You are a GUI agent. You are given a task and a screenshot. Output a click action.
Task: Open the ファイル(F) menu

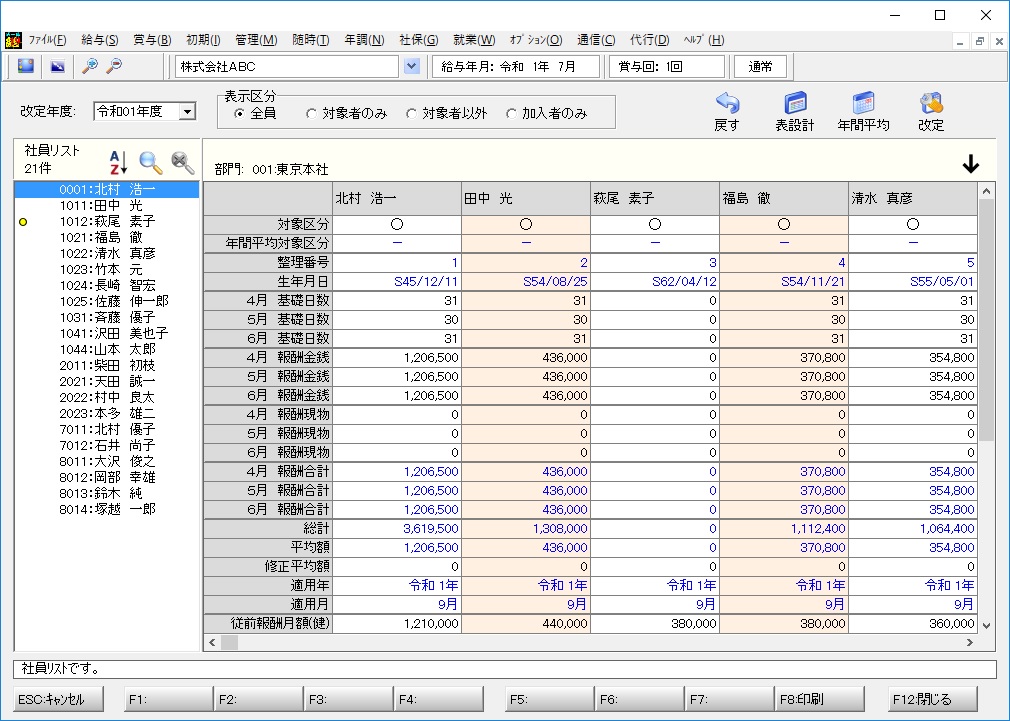[x=47, y=40]
